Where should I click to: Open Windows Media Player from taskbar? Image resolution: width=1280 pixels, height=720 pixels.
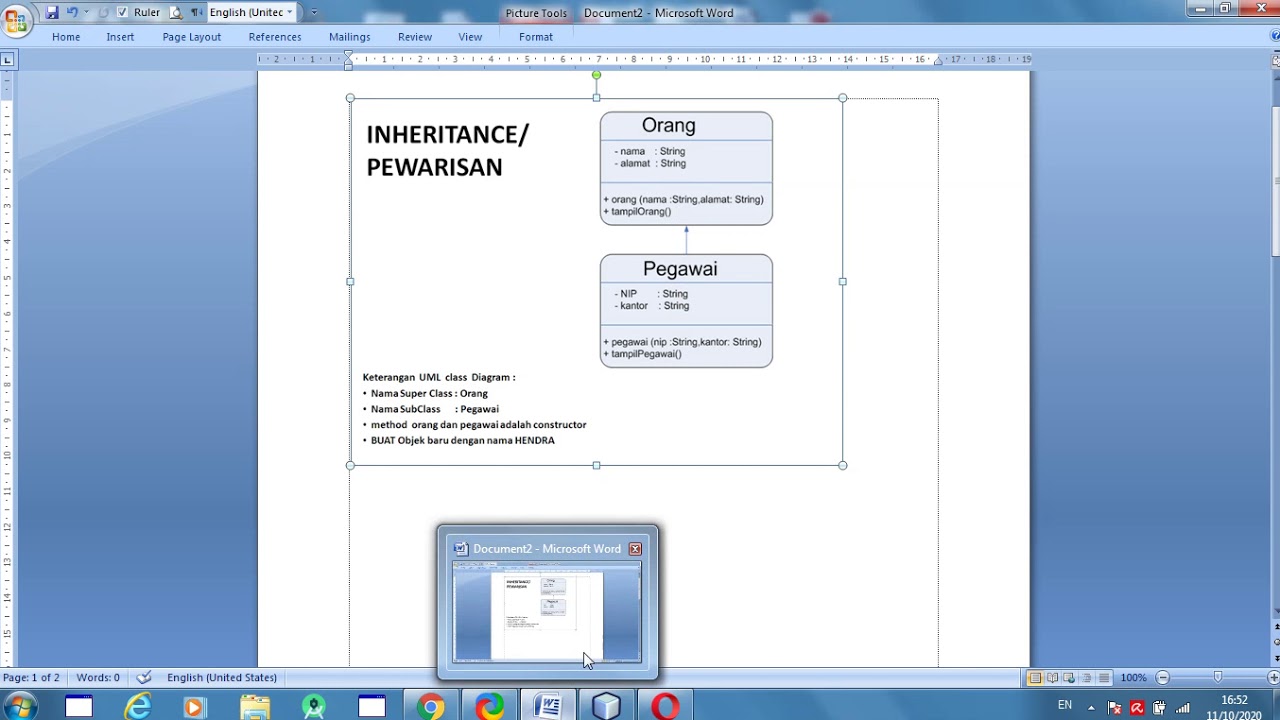pyautogui.click(x=194, y=707)
